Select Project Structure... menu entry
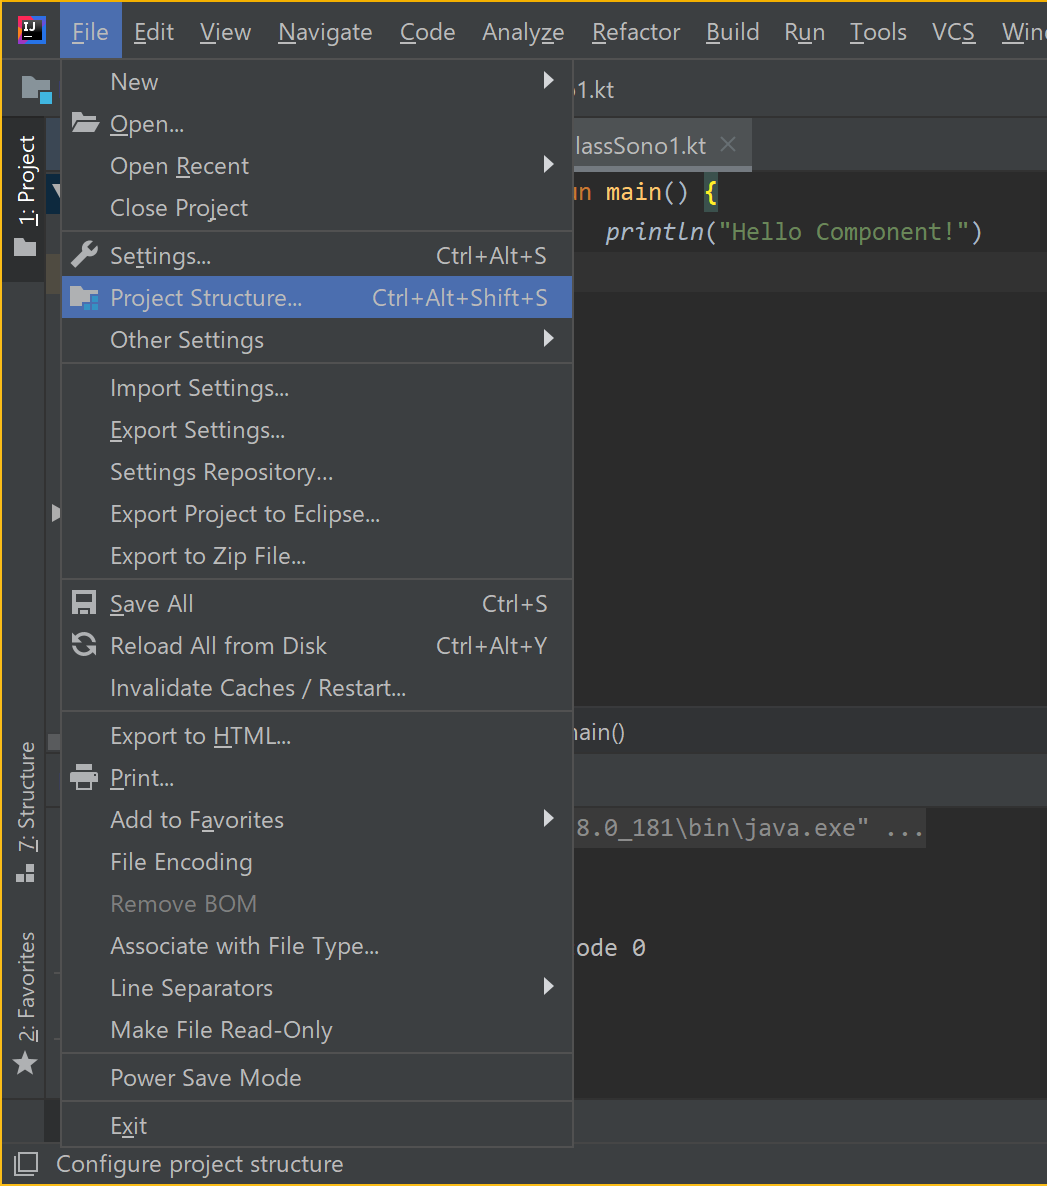 click(x=317, y=297)
